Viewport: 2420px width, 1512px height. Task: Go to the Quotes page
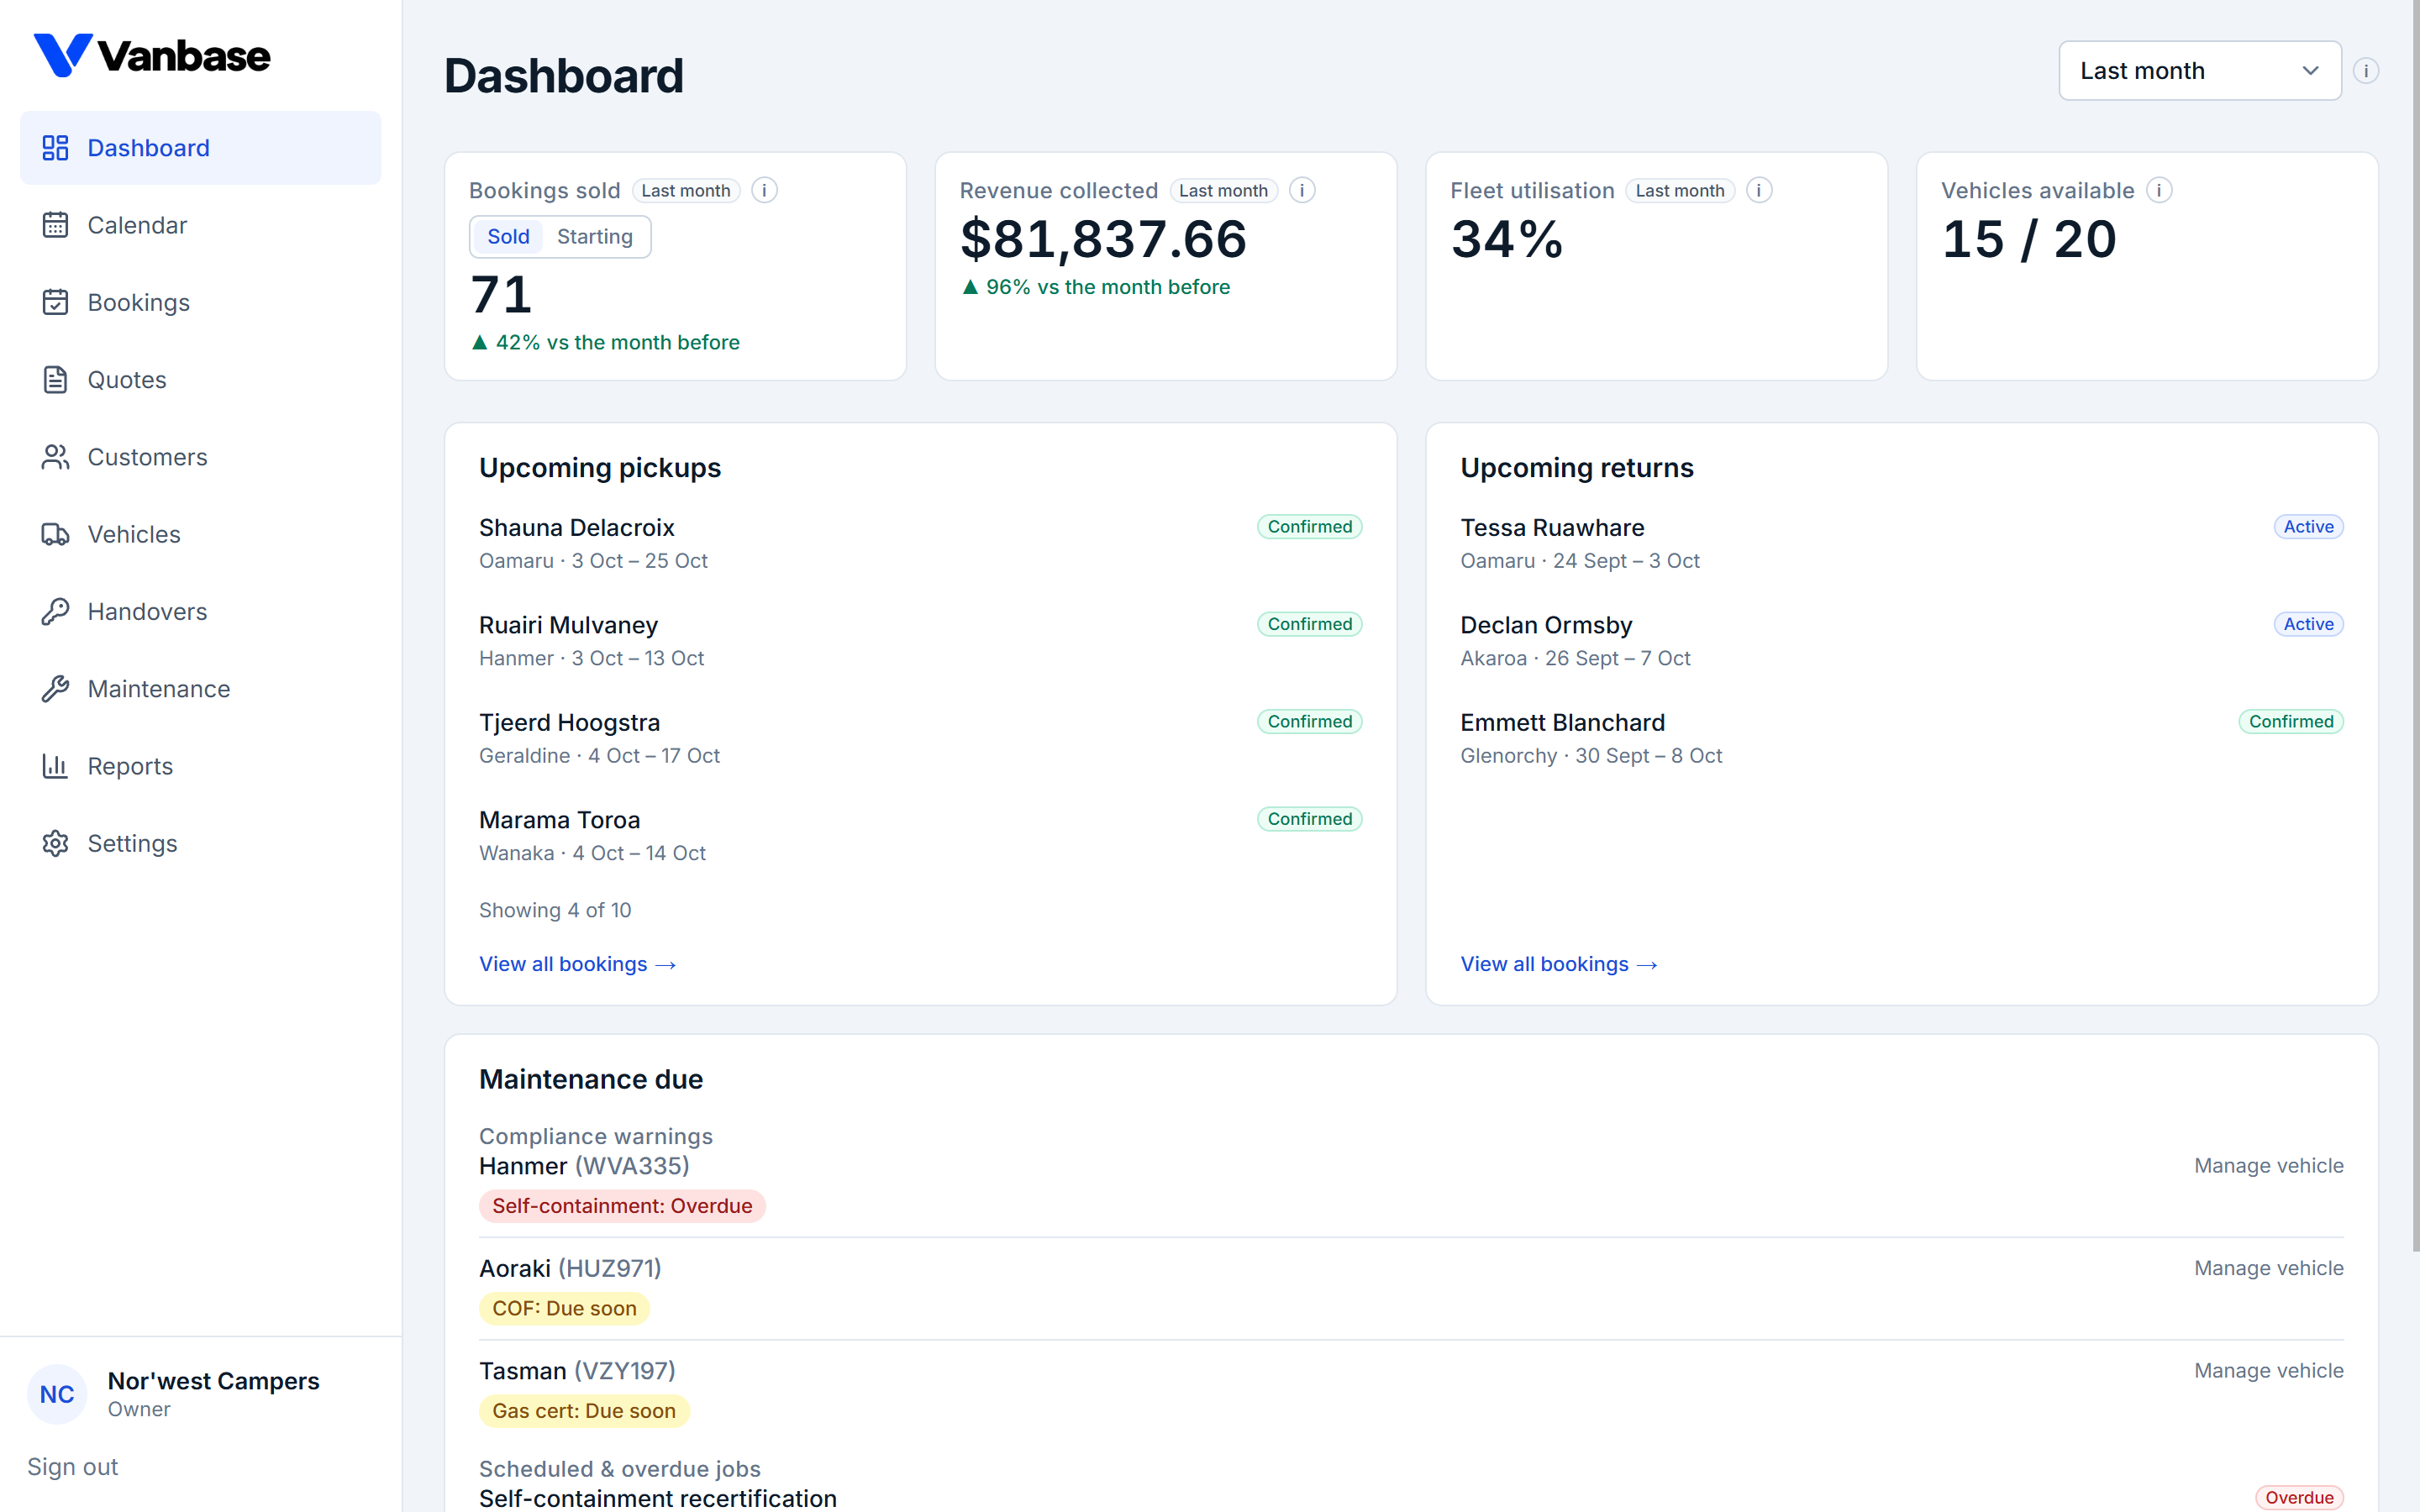[201, 380]
